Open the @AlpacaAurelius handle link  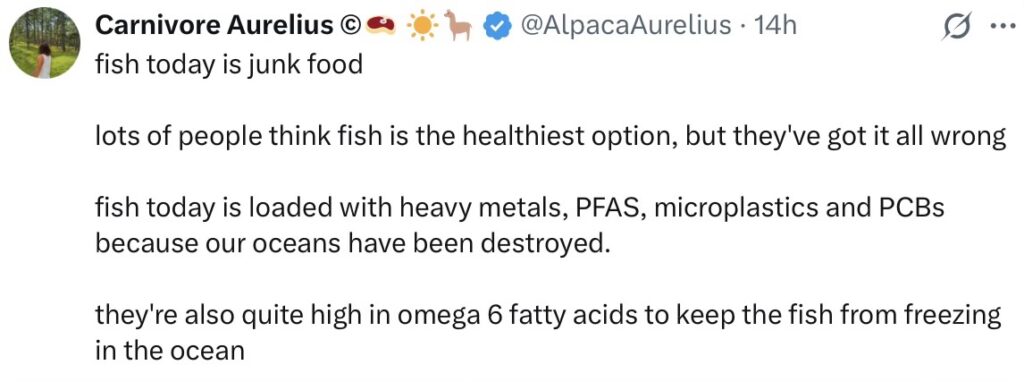[625, 25]
